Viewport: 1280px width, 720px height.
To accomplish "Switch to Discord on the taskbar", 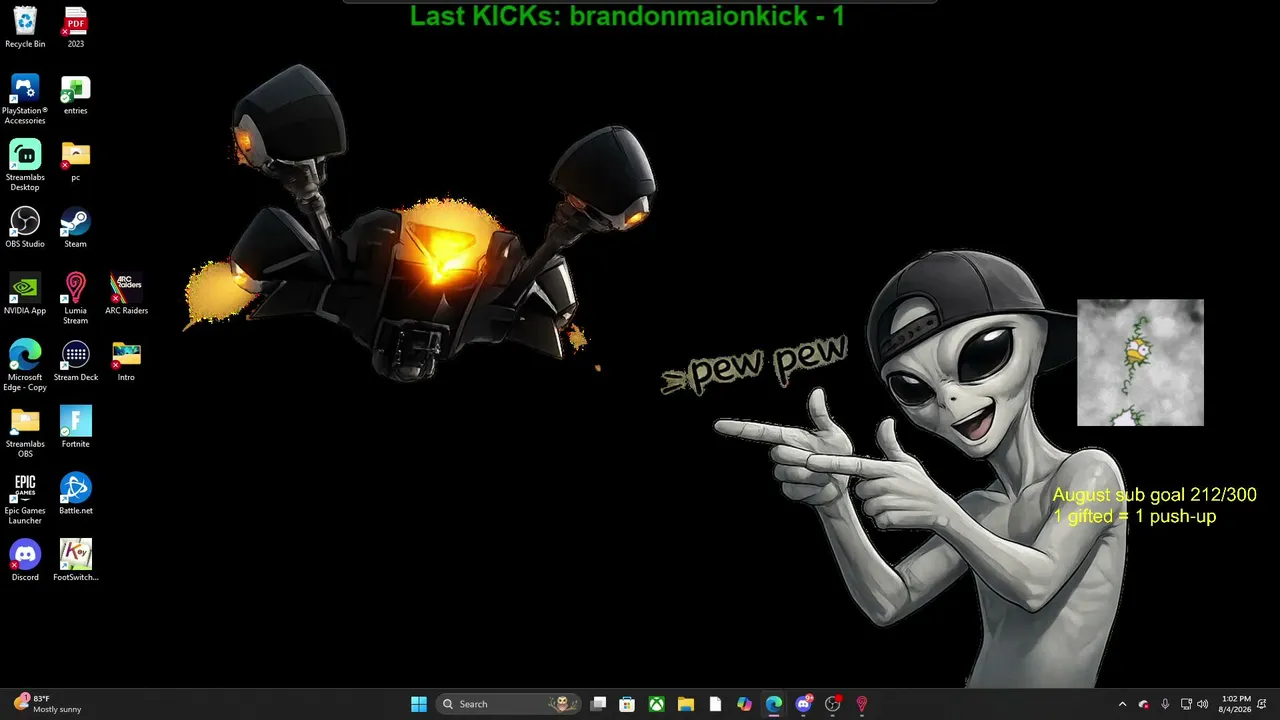I will (803, 704).
